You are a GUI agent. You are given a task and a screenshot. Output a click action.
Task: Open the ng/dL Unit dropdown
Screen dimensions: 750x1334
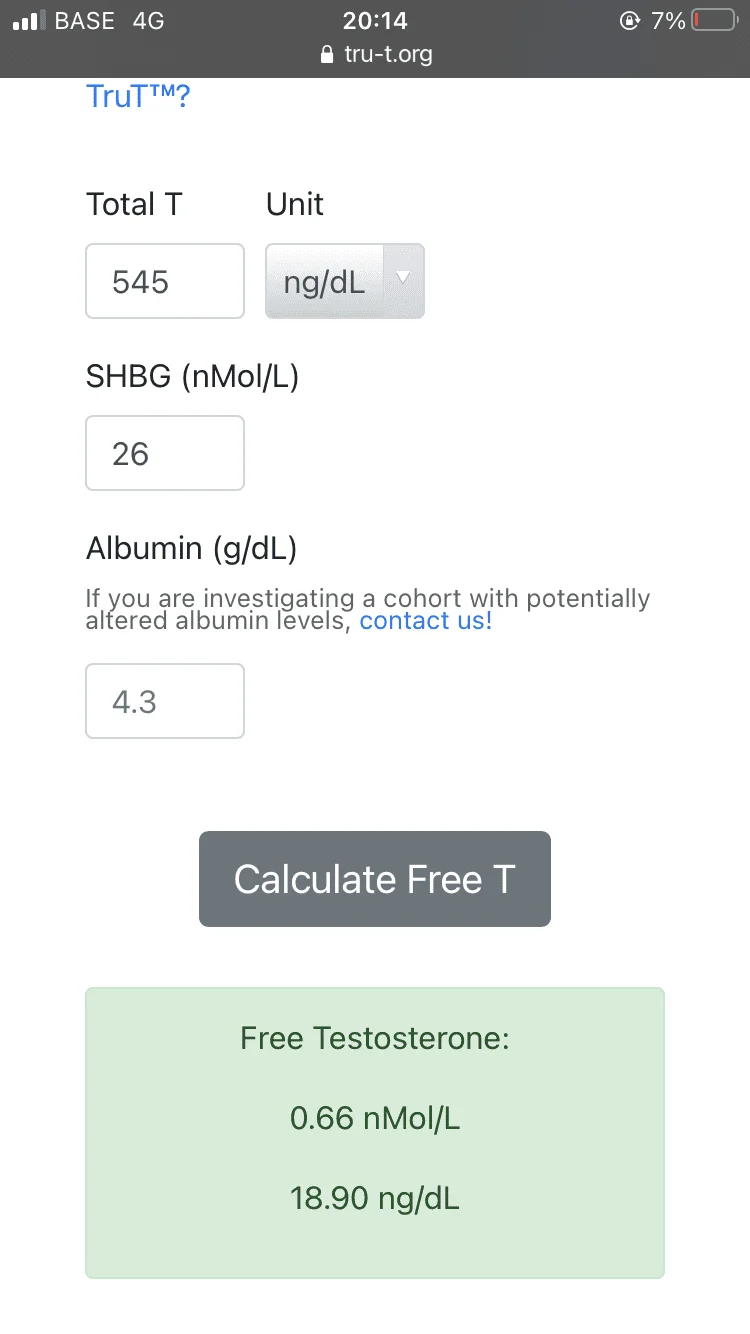click(345, 282)
